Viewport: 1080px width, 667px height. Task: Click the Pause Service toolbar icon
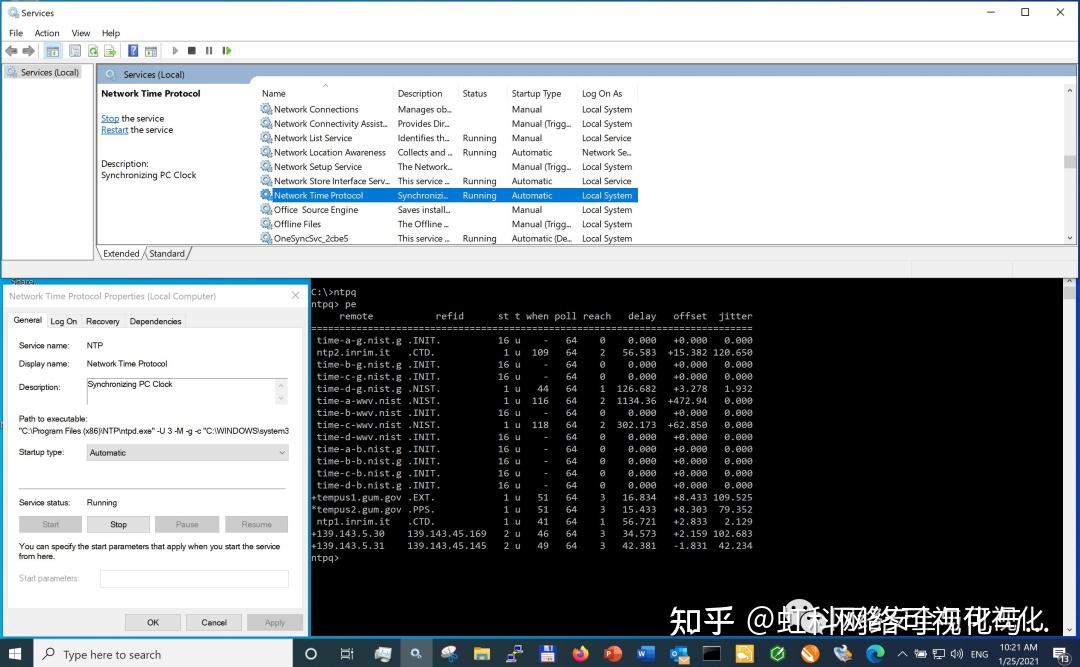pyautogui.click(x=211, y=50)
